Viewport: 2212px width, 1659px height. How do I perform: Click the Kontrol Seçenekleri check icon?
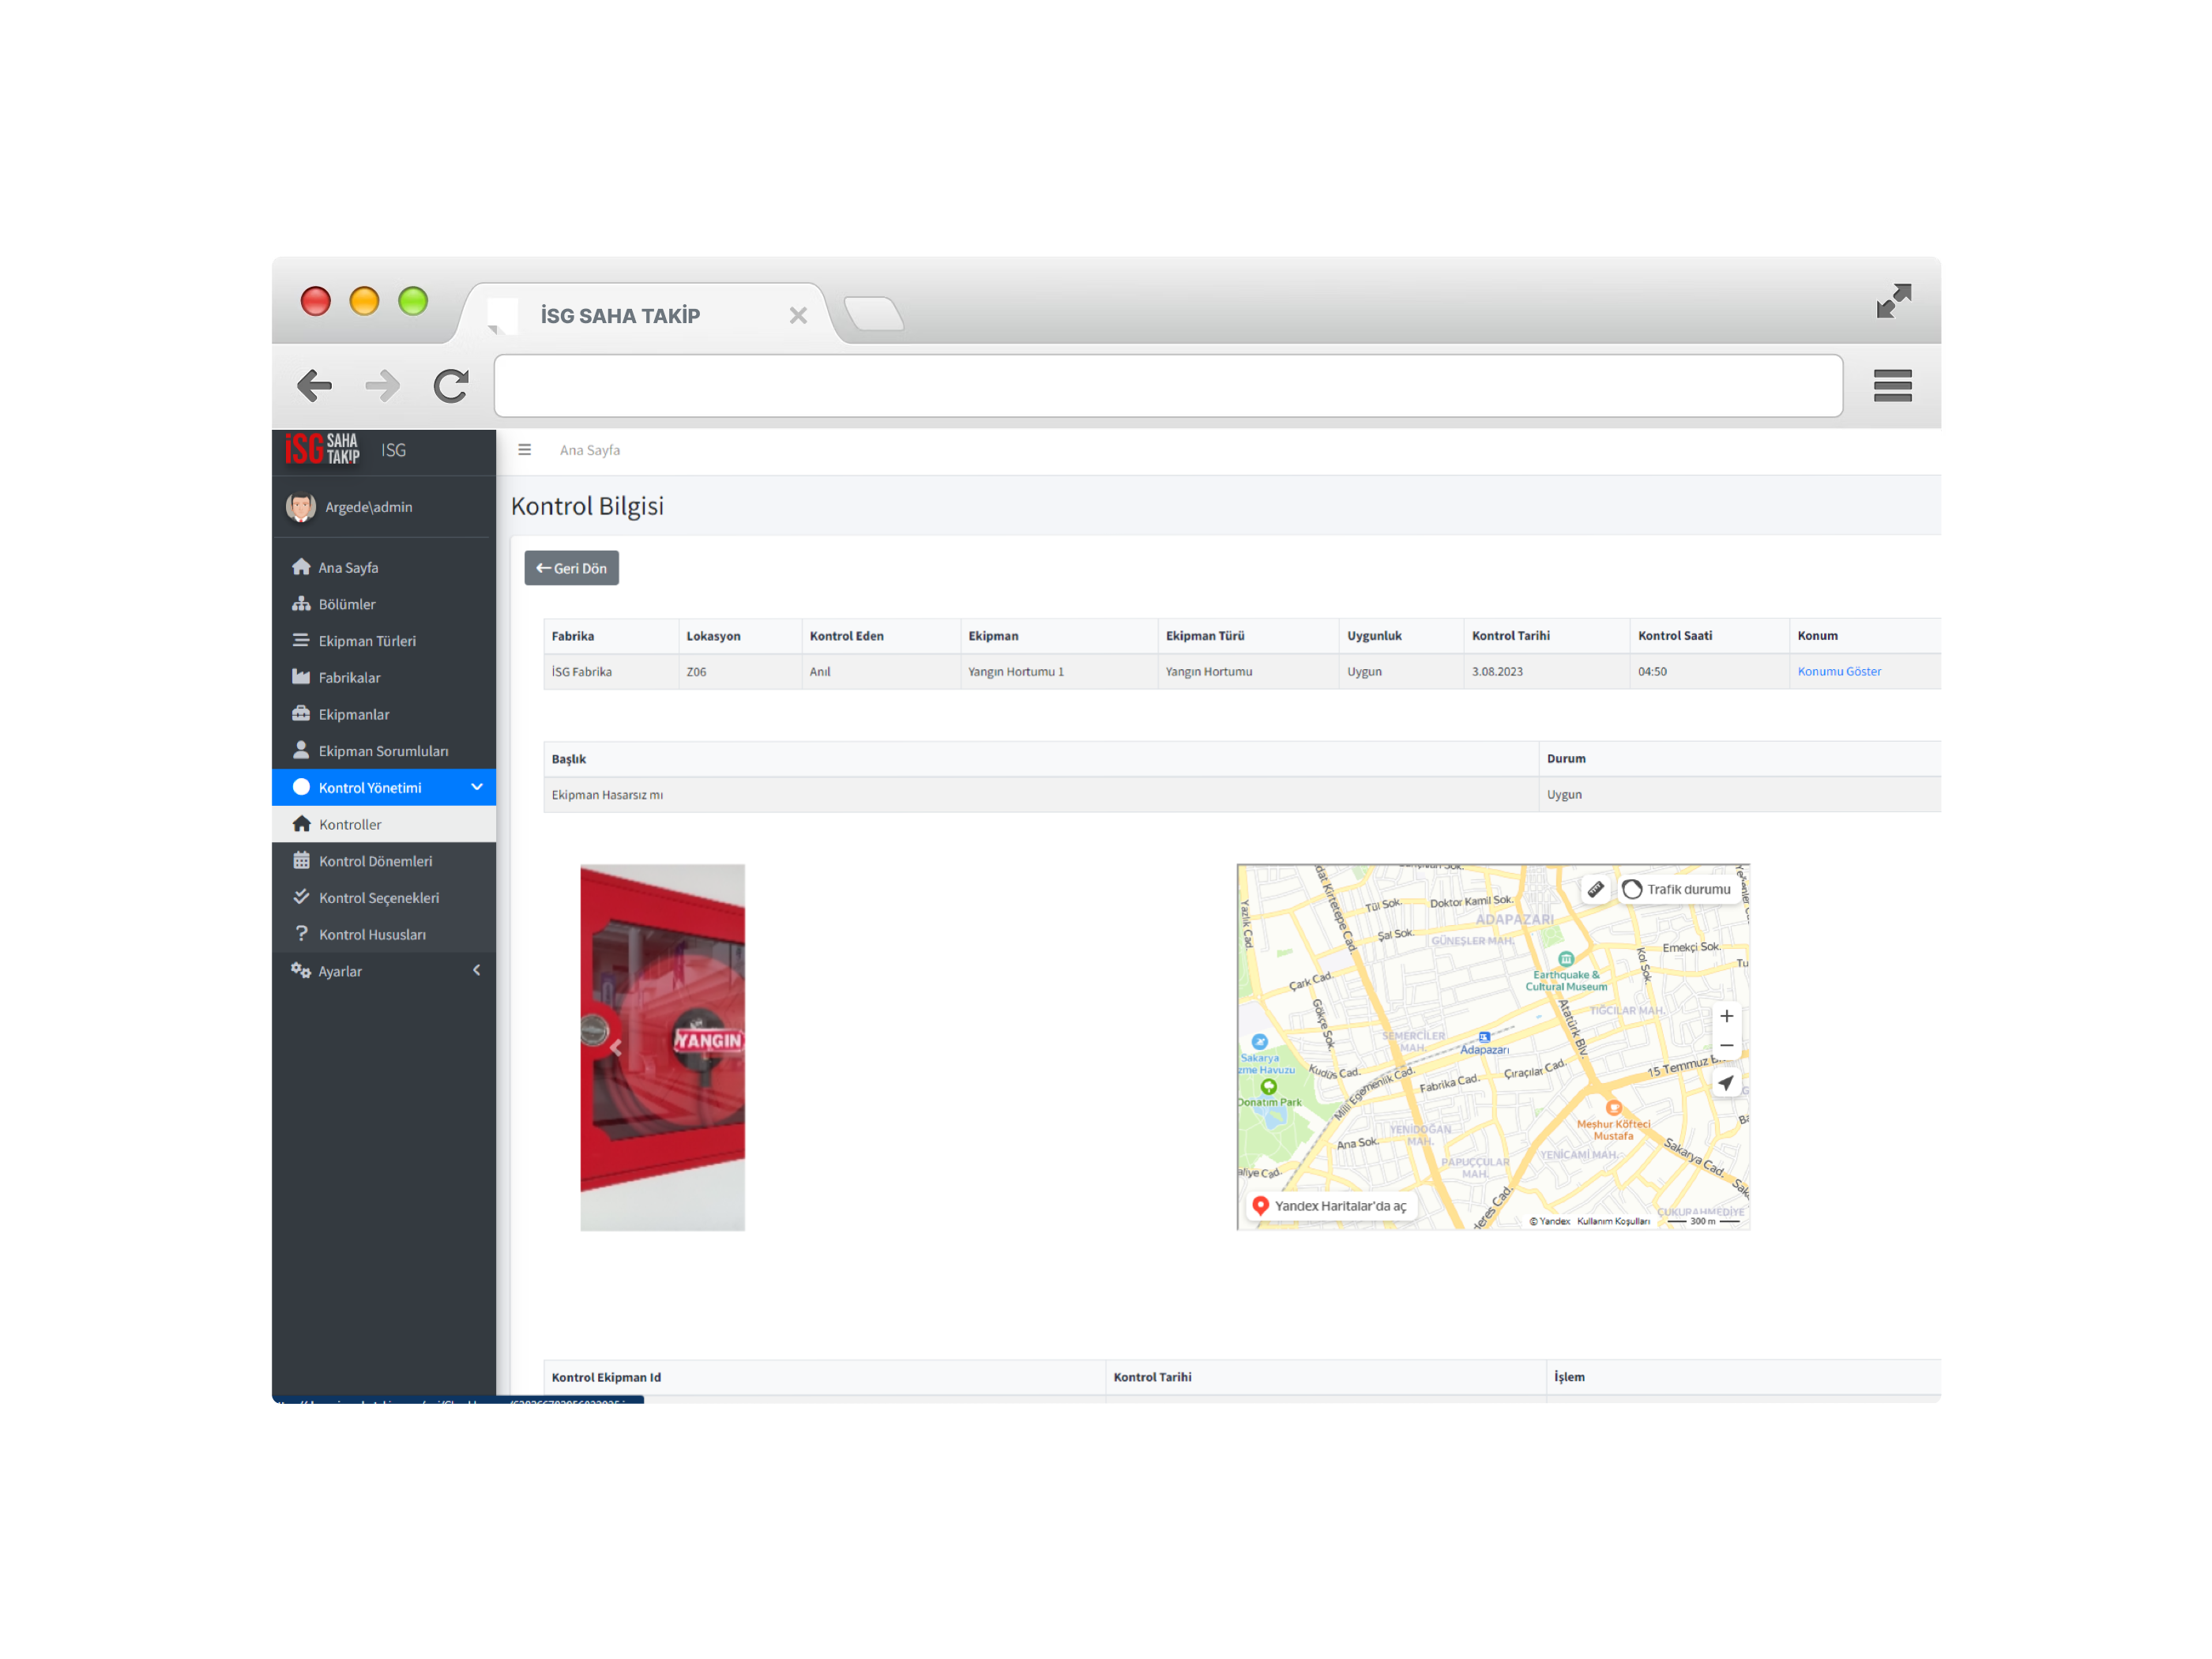click(x=301, y=897)
